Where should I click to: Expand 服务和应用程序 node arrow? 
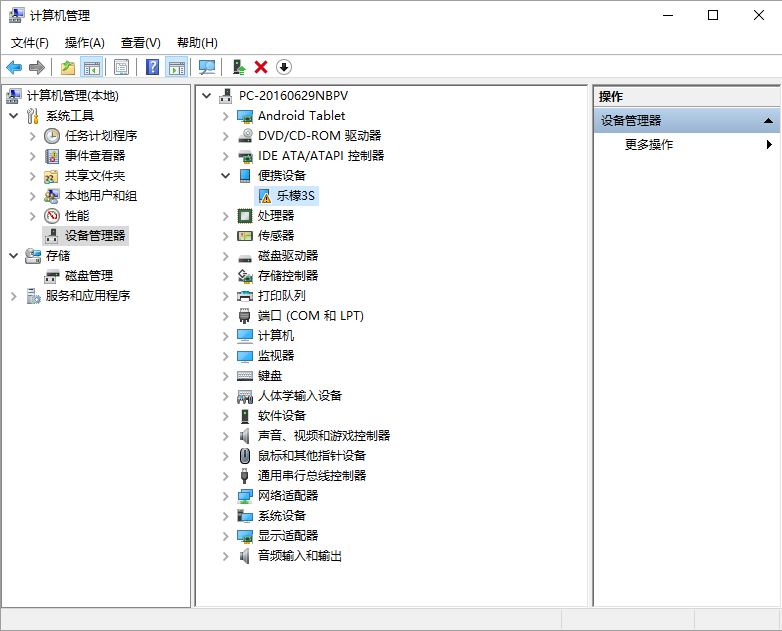[x=14, y=296]
